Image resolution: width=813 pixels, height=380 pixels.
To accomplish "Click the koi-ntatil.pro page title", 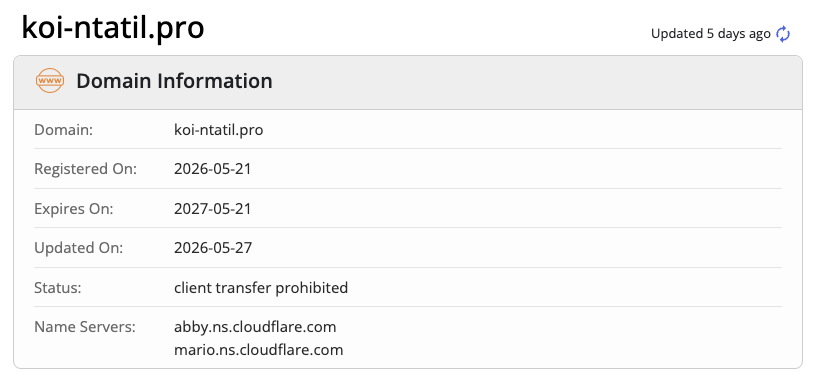I will 113,28.
